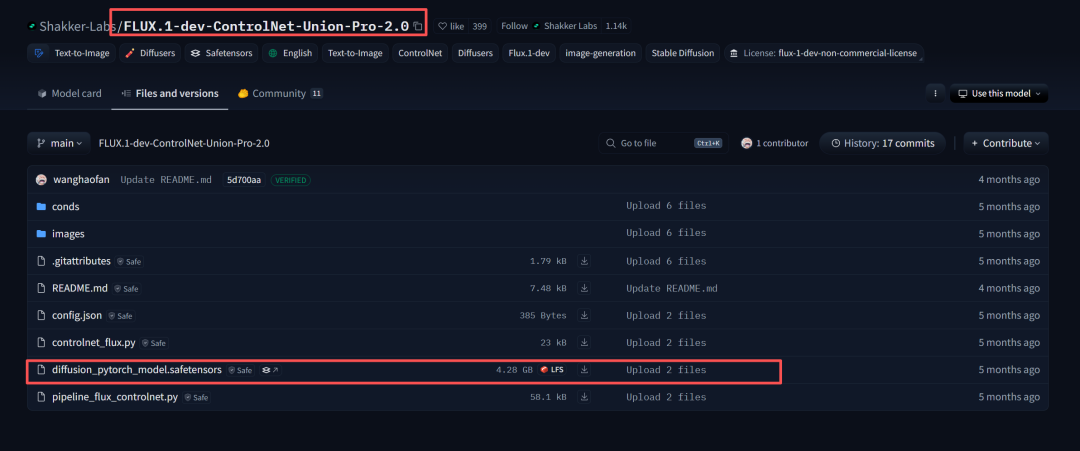Click the Safe badge next to controlnet_flux.py
1080x451 pixels.
(x=154, y=343)
